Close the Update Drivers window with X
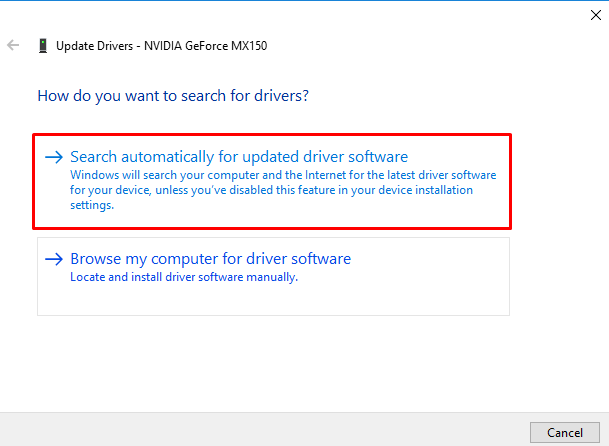609x446 pixels. pyautogui.click(x=584, y=14)
